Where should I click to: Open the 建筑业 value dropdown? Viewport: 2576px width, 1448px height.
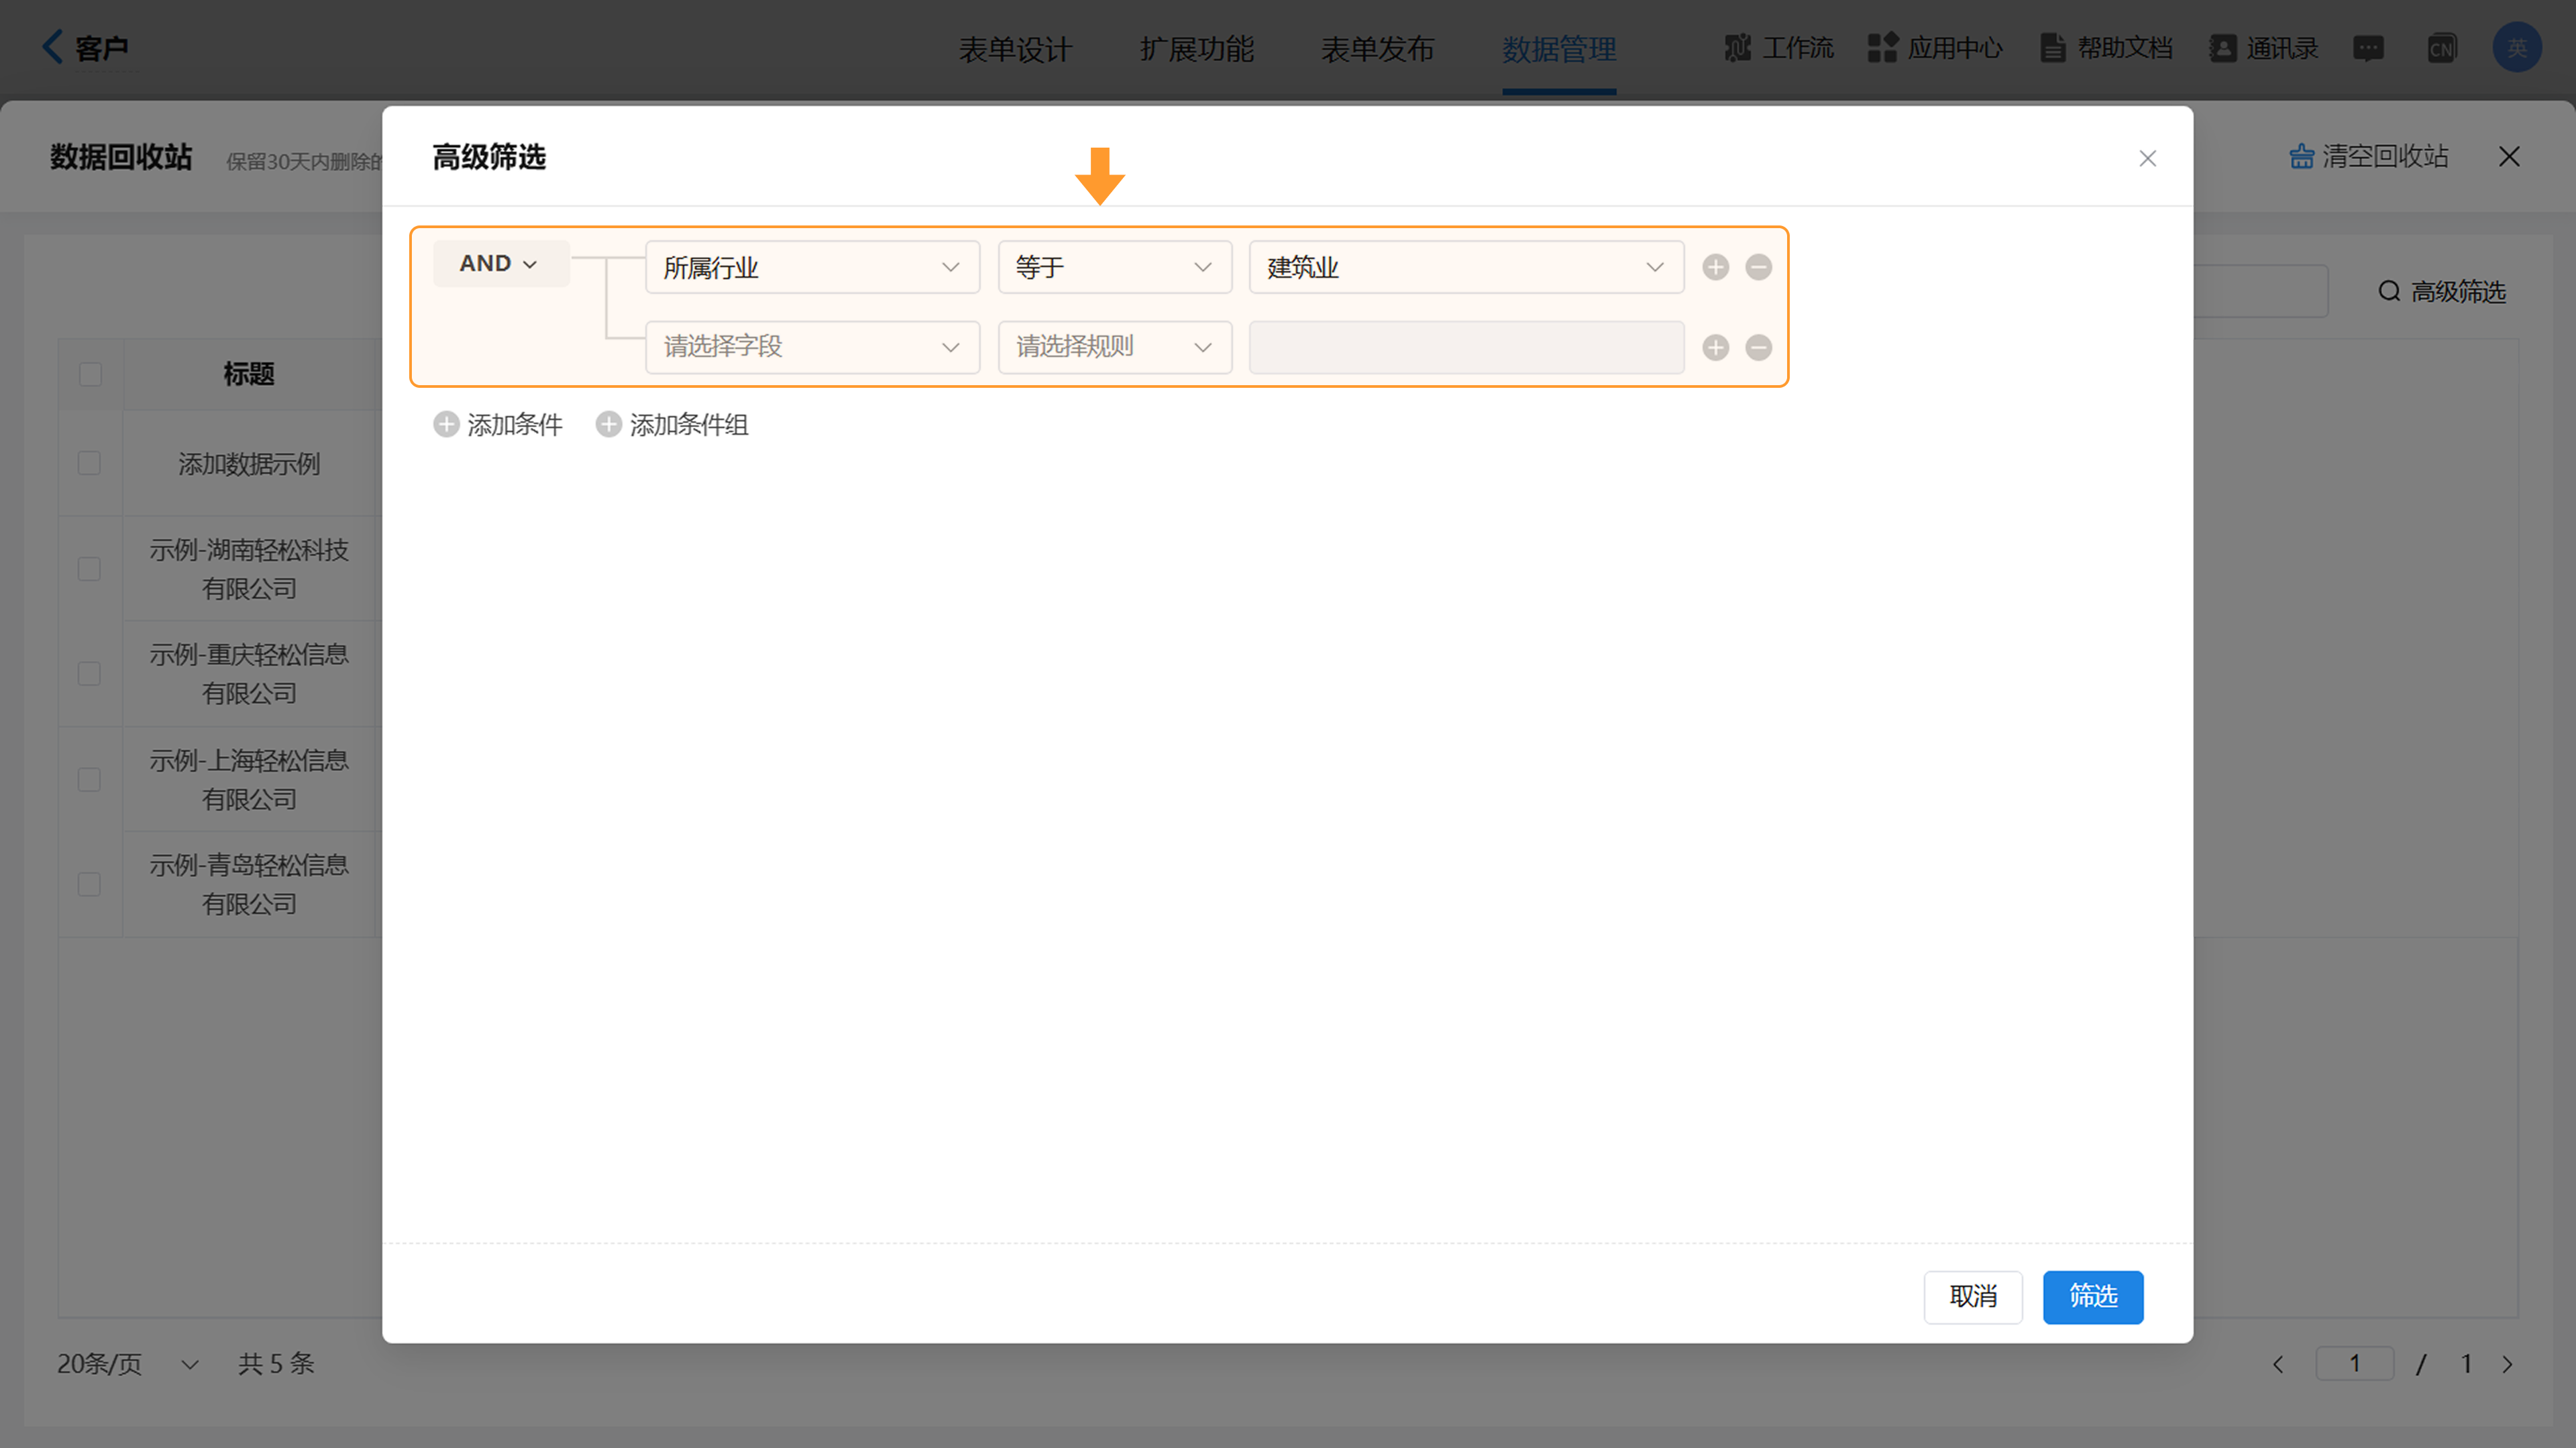(x=1466, y=267)
